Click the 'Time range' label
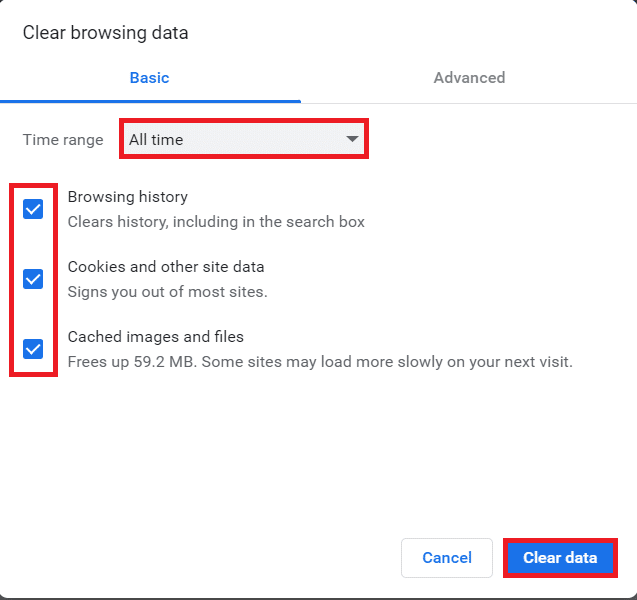This screenshot has width=637, height=600. pos(63,140)
